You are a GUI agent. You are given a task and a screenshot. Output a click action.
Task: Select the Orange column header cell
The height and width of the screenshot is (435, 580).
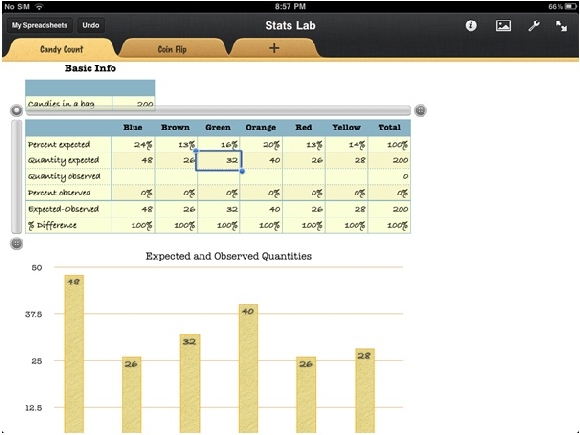click(x=261, y=127)
